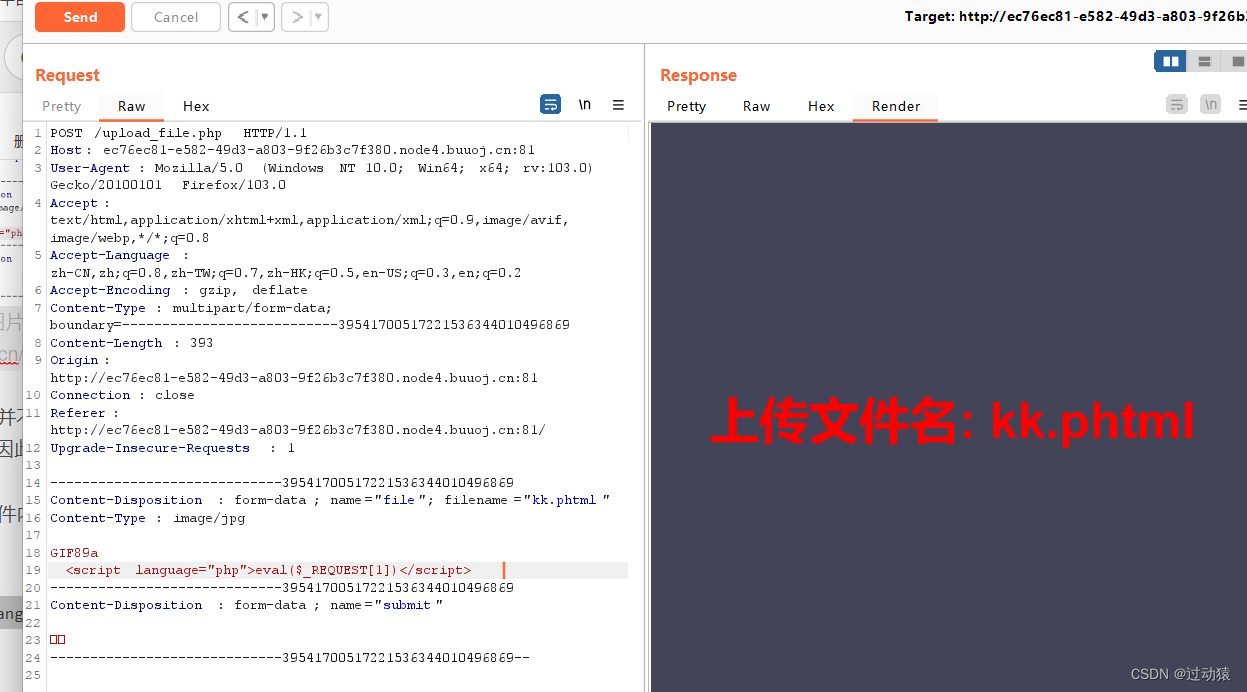Select the Response Render tab
Screen dimensions: 1247x692
pos(895,106)
